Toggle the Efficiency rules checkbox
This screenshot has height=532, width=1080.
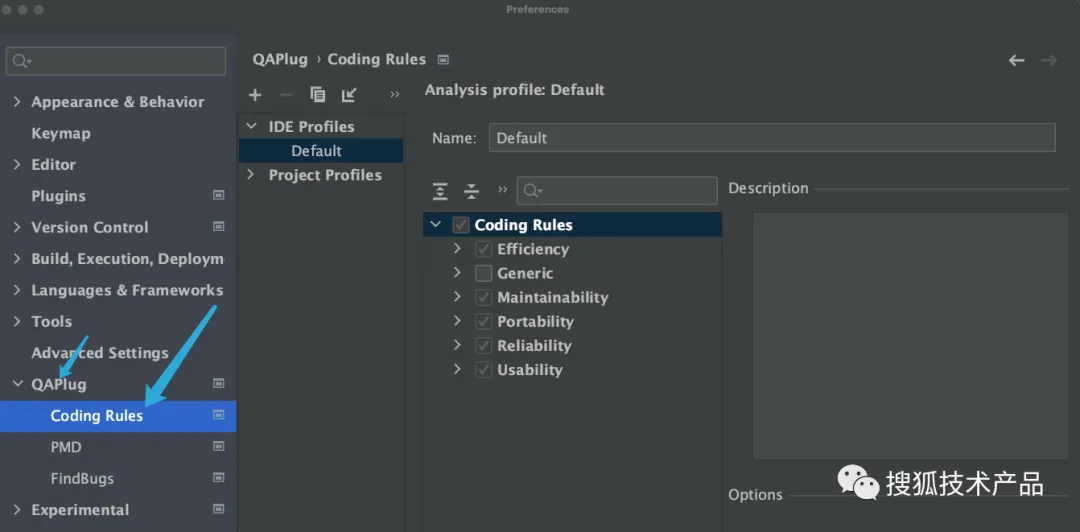coord(484,249)
